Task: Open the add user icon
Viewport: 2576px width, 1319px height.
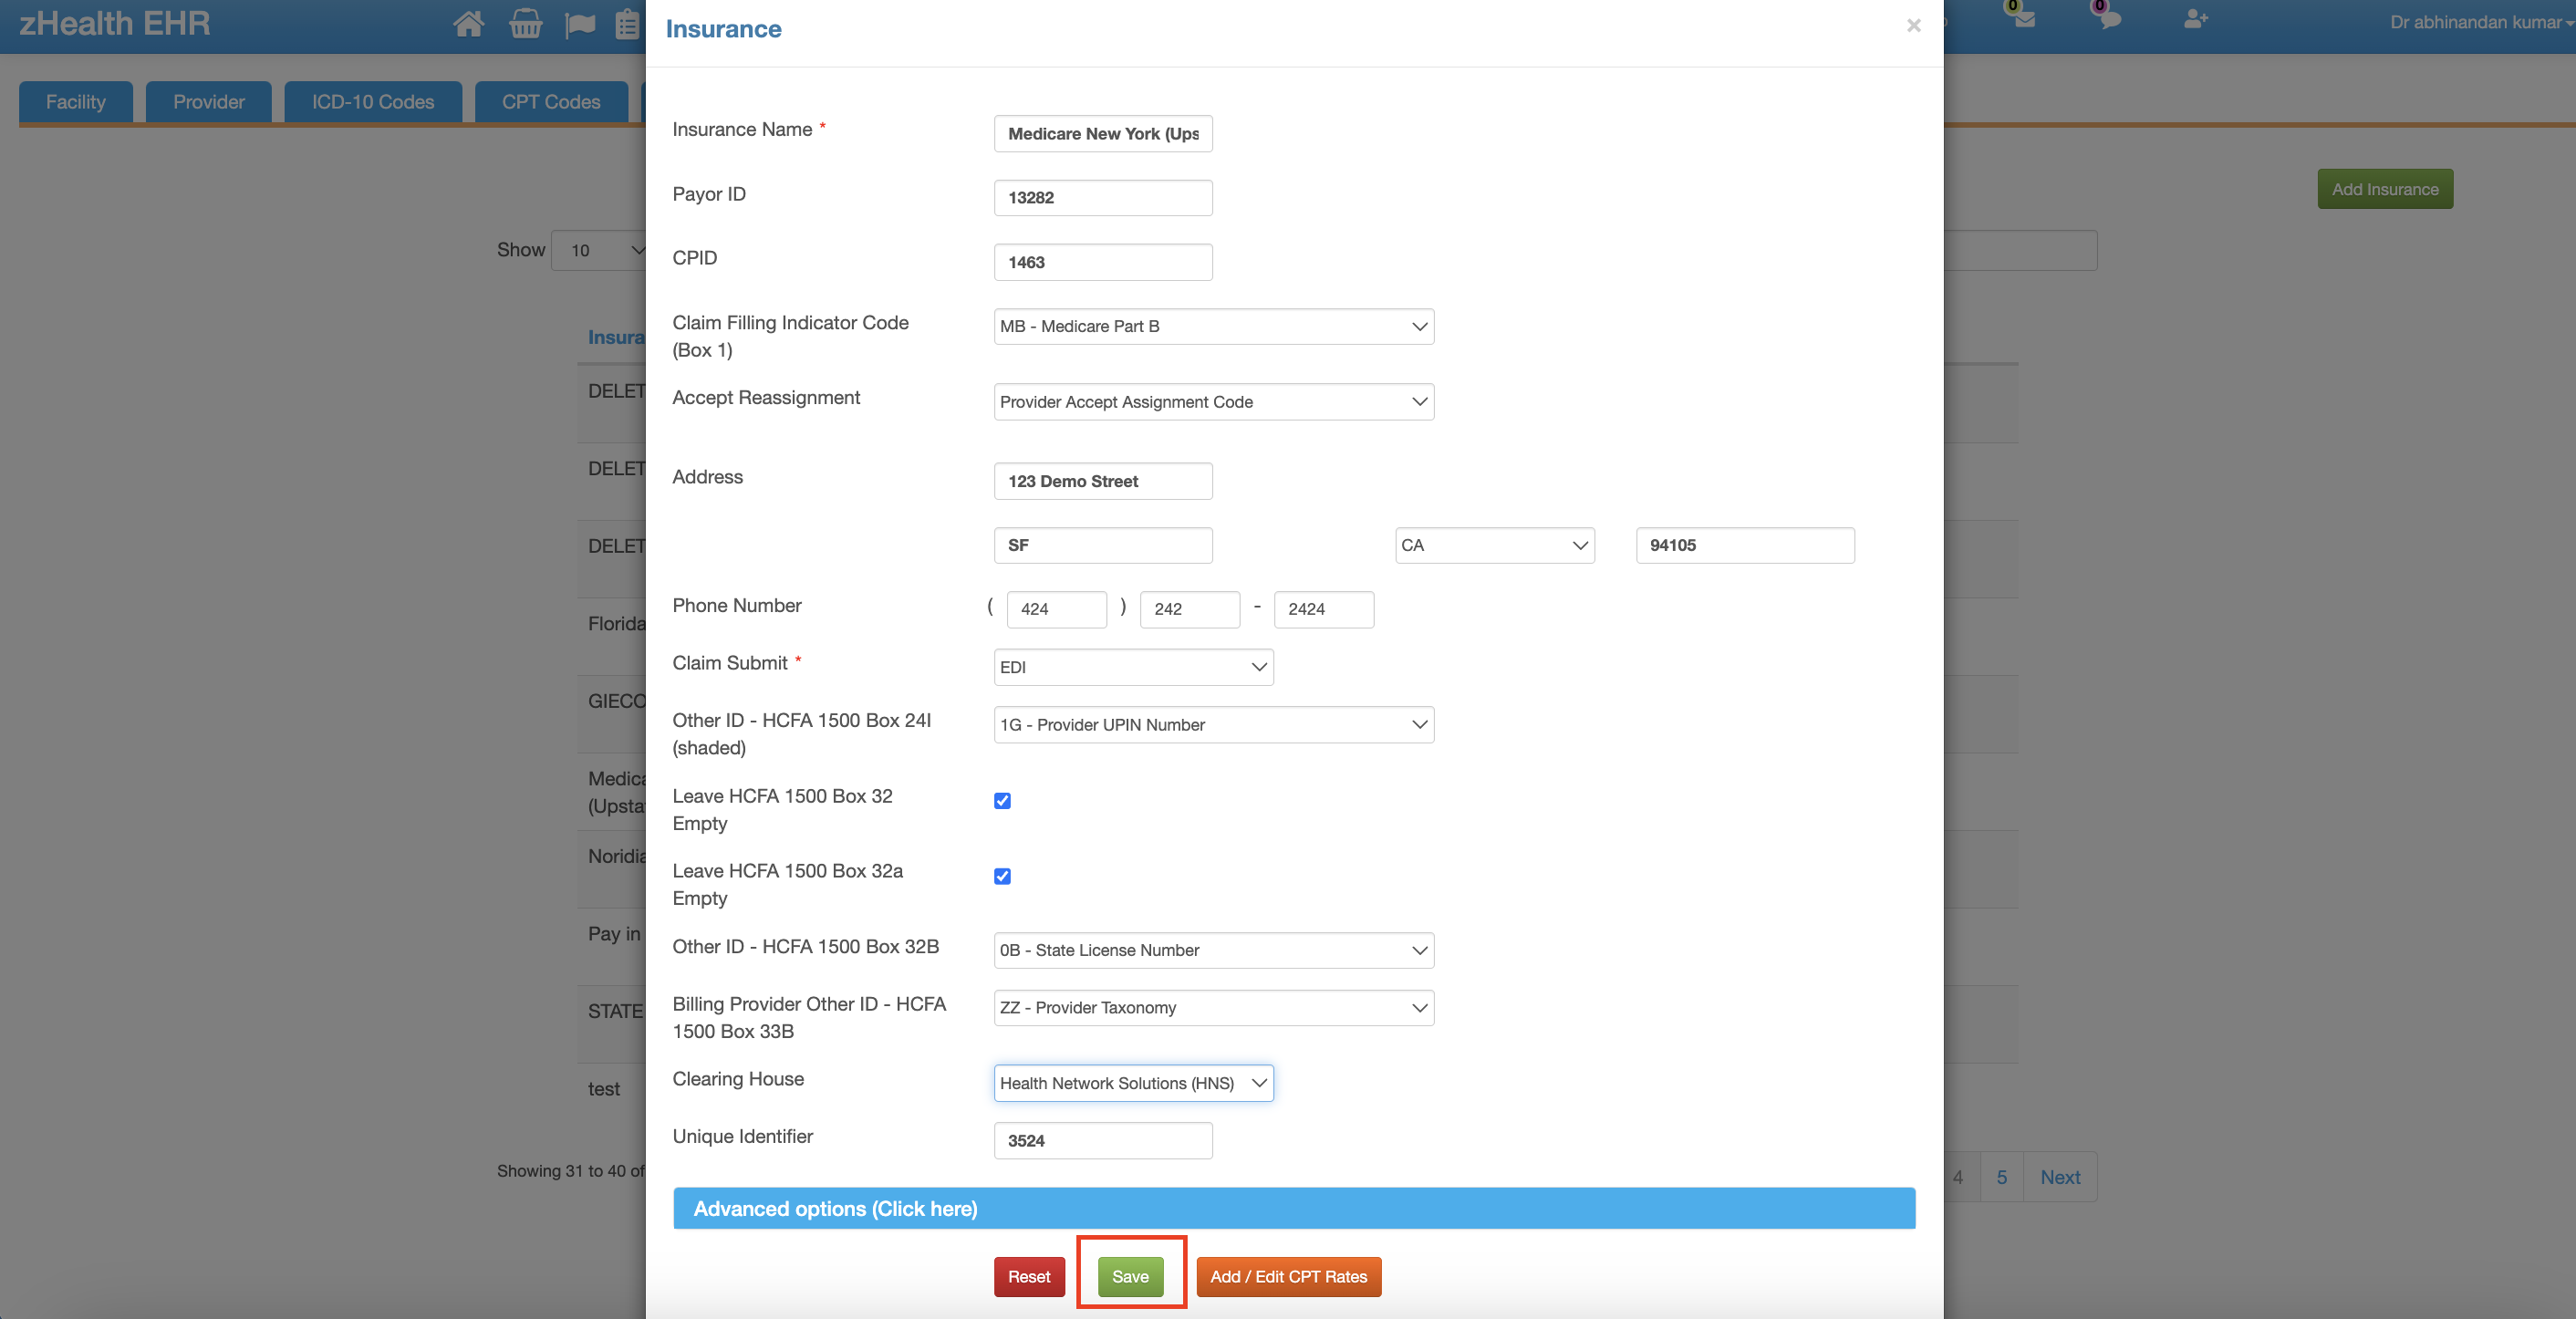Action: [x=2195, y=19]
